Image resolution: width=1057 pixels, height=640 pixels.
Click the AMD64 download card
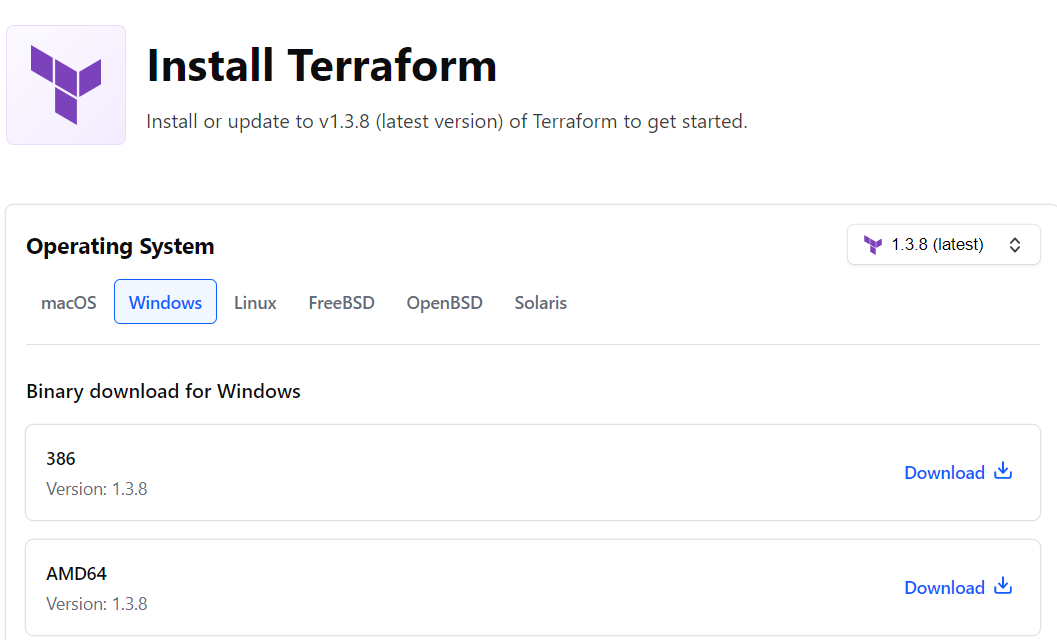528,587
